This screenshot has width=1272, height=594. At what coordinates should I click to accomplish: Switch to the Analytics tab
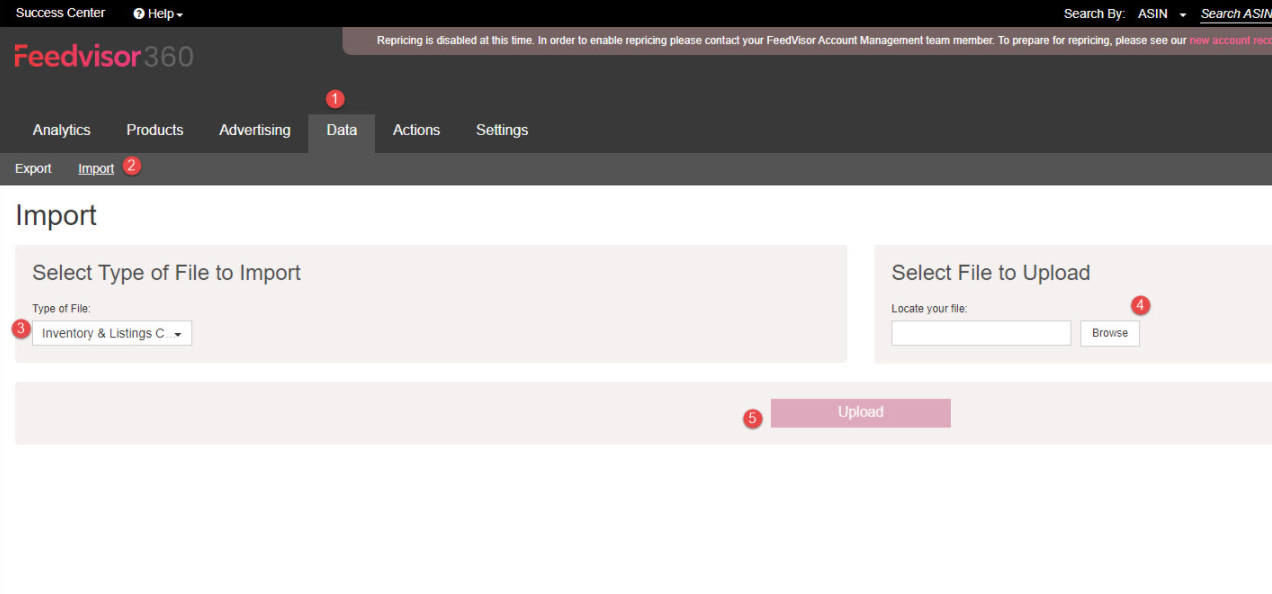coord(61,130)
